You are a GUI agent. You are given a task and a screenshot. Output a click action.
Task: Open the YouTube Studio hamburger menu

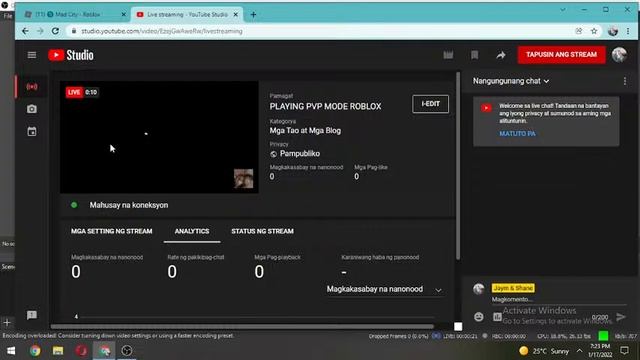pyautogui.click(x=32, y=55)
